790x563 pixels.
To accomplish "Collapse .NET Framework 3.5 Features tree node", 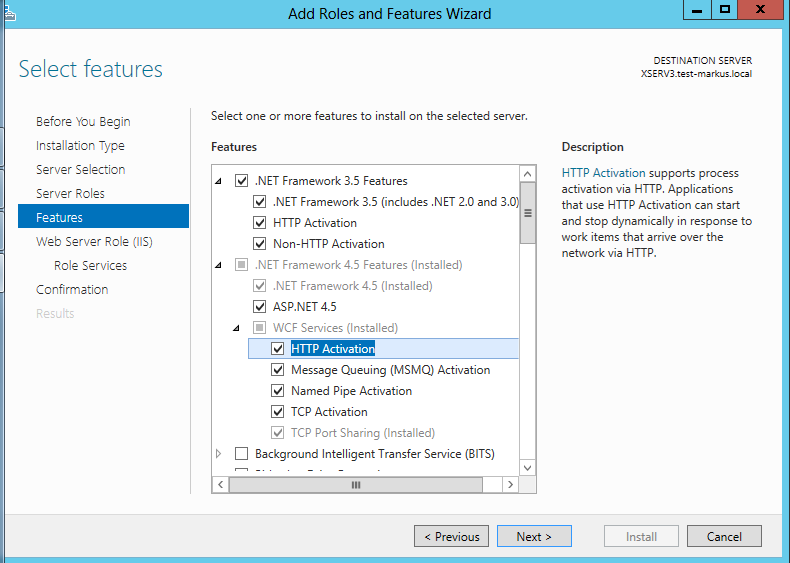I will [x=219, y=182].
